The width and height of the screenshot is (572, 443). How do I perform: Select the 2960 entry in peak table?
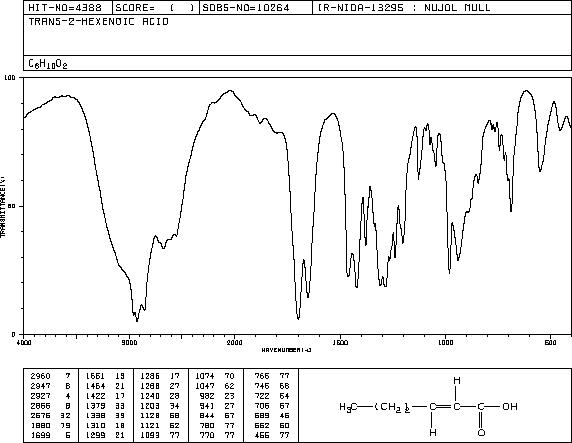[50, 376]
